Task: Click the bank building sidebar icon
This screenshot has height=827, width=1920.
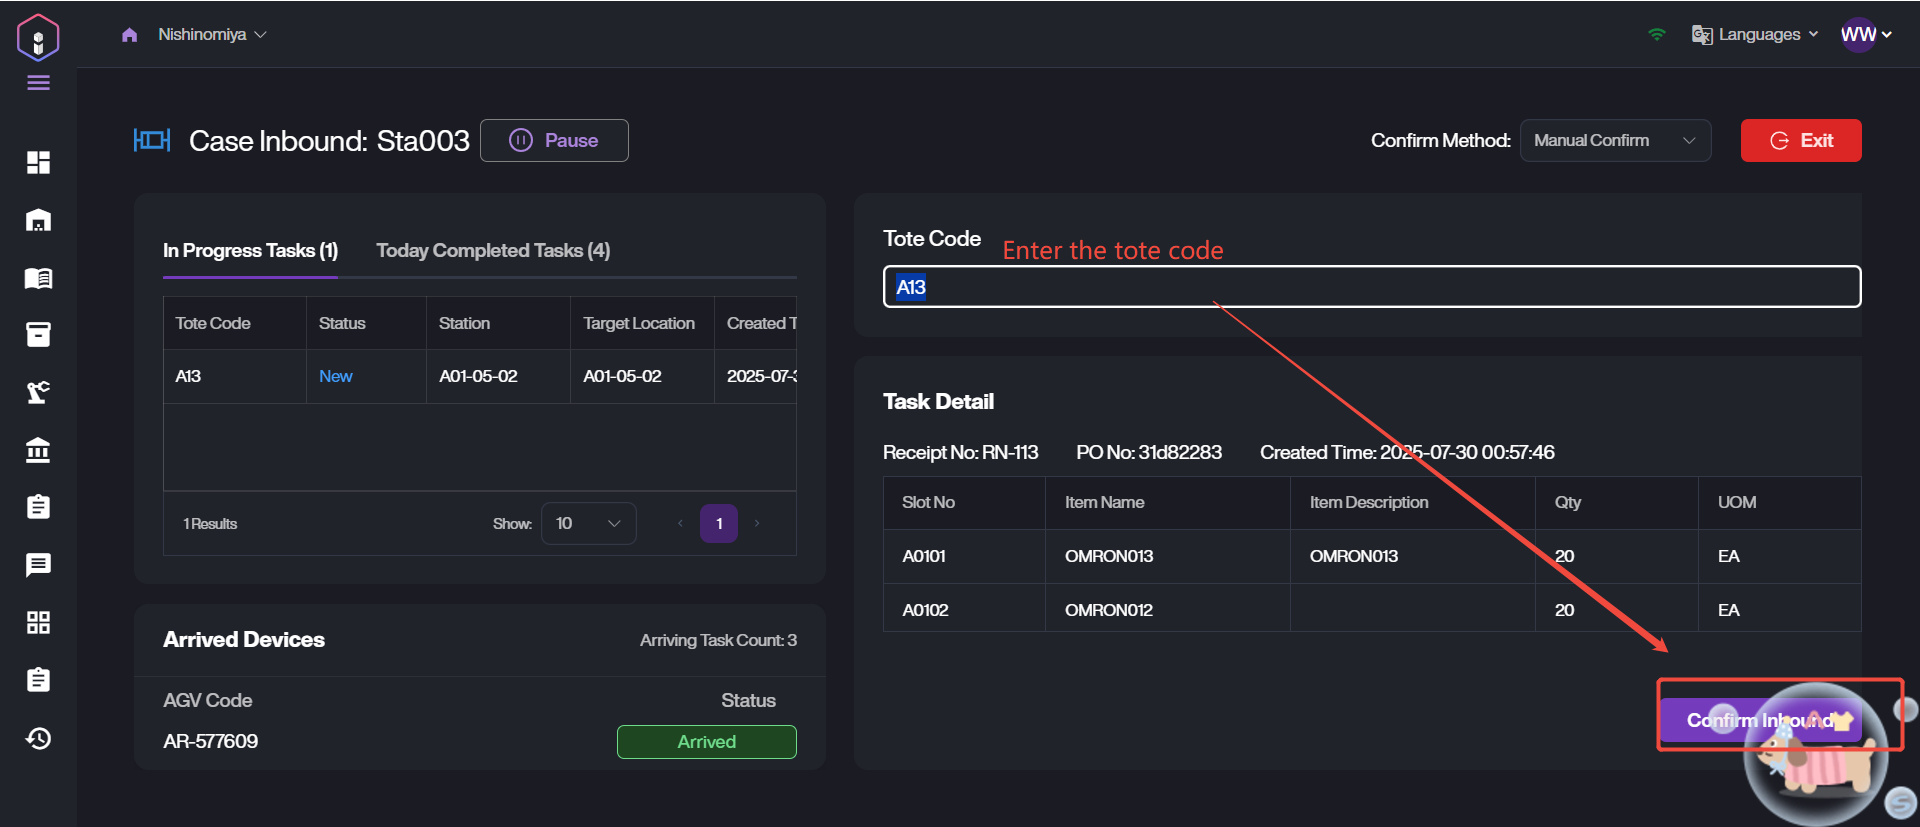Action: (x=38, y=450)
